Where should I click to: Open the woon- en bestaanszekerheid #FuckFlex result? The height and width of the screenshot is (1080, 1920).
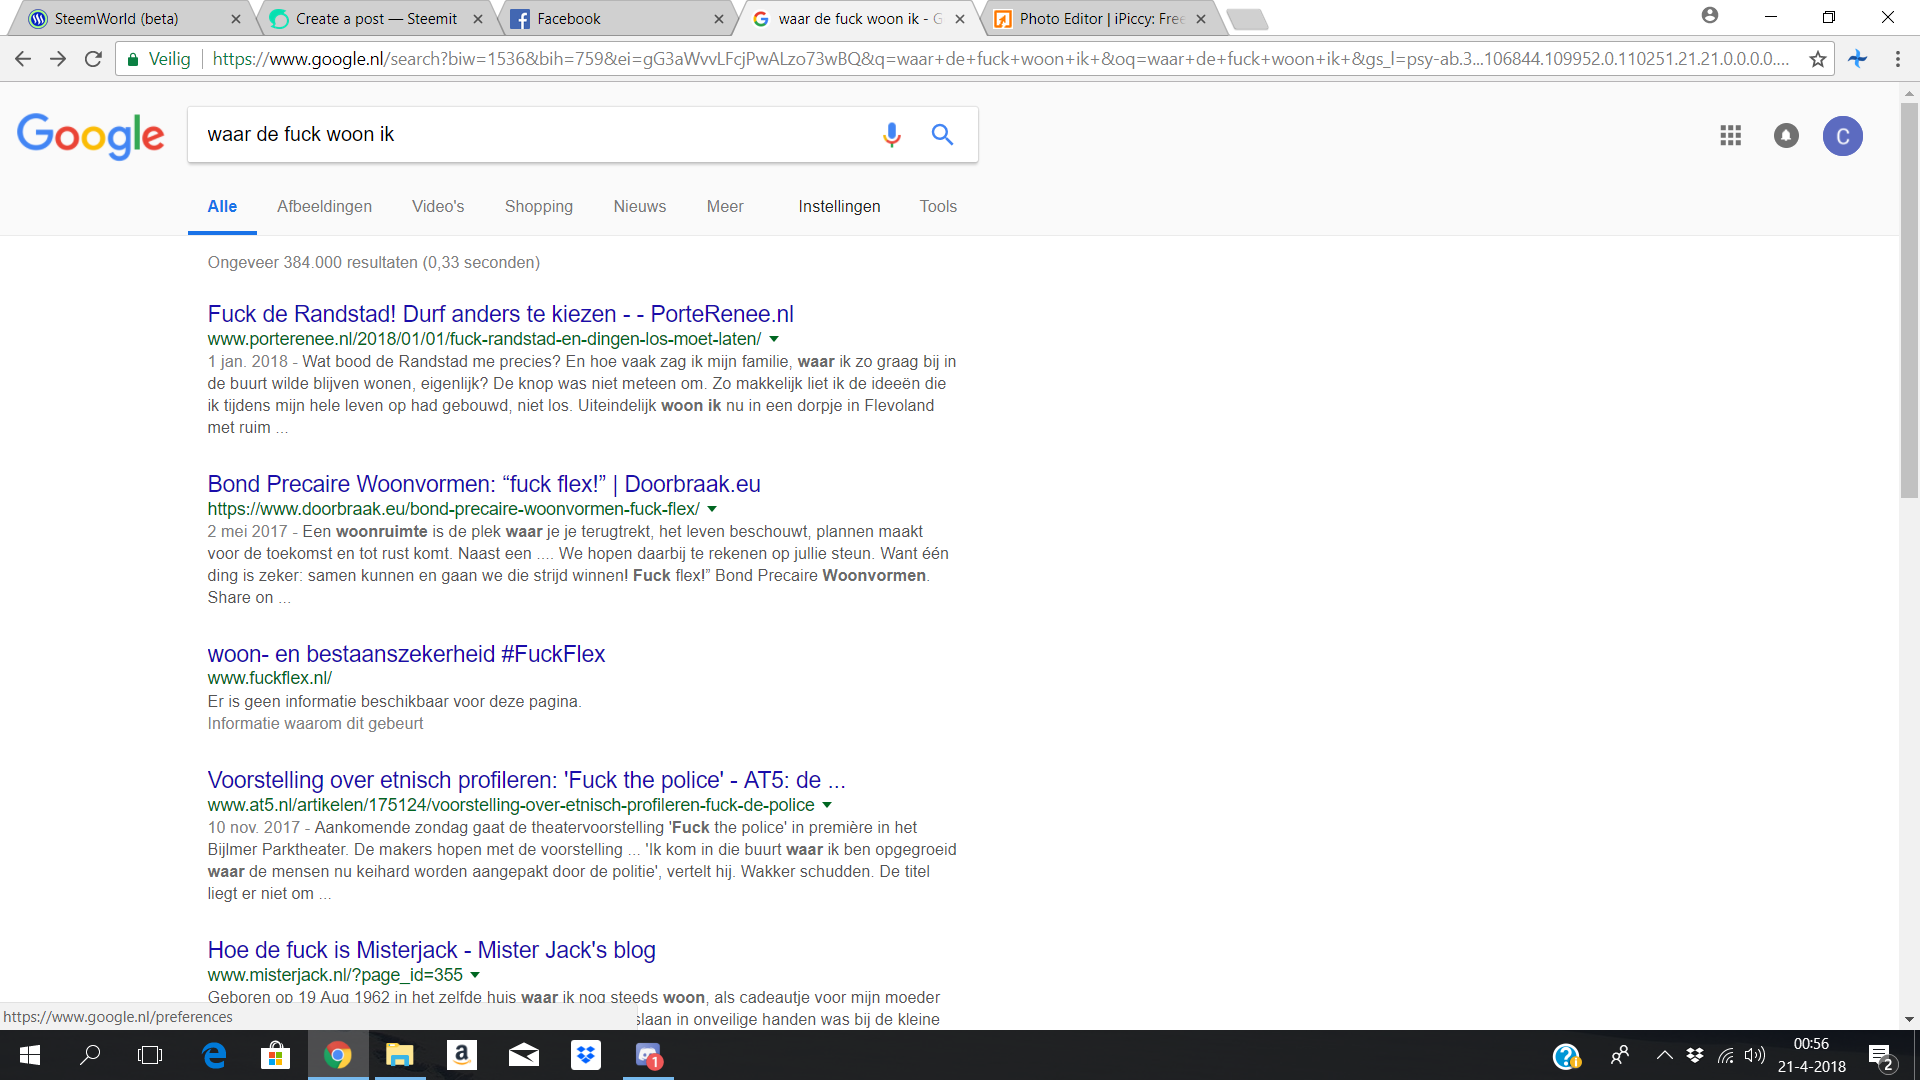[406, 654]
